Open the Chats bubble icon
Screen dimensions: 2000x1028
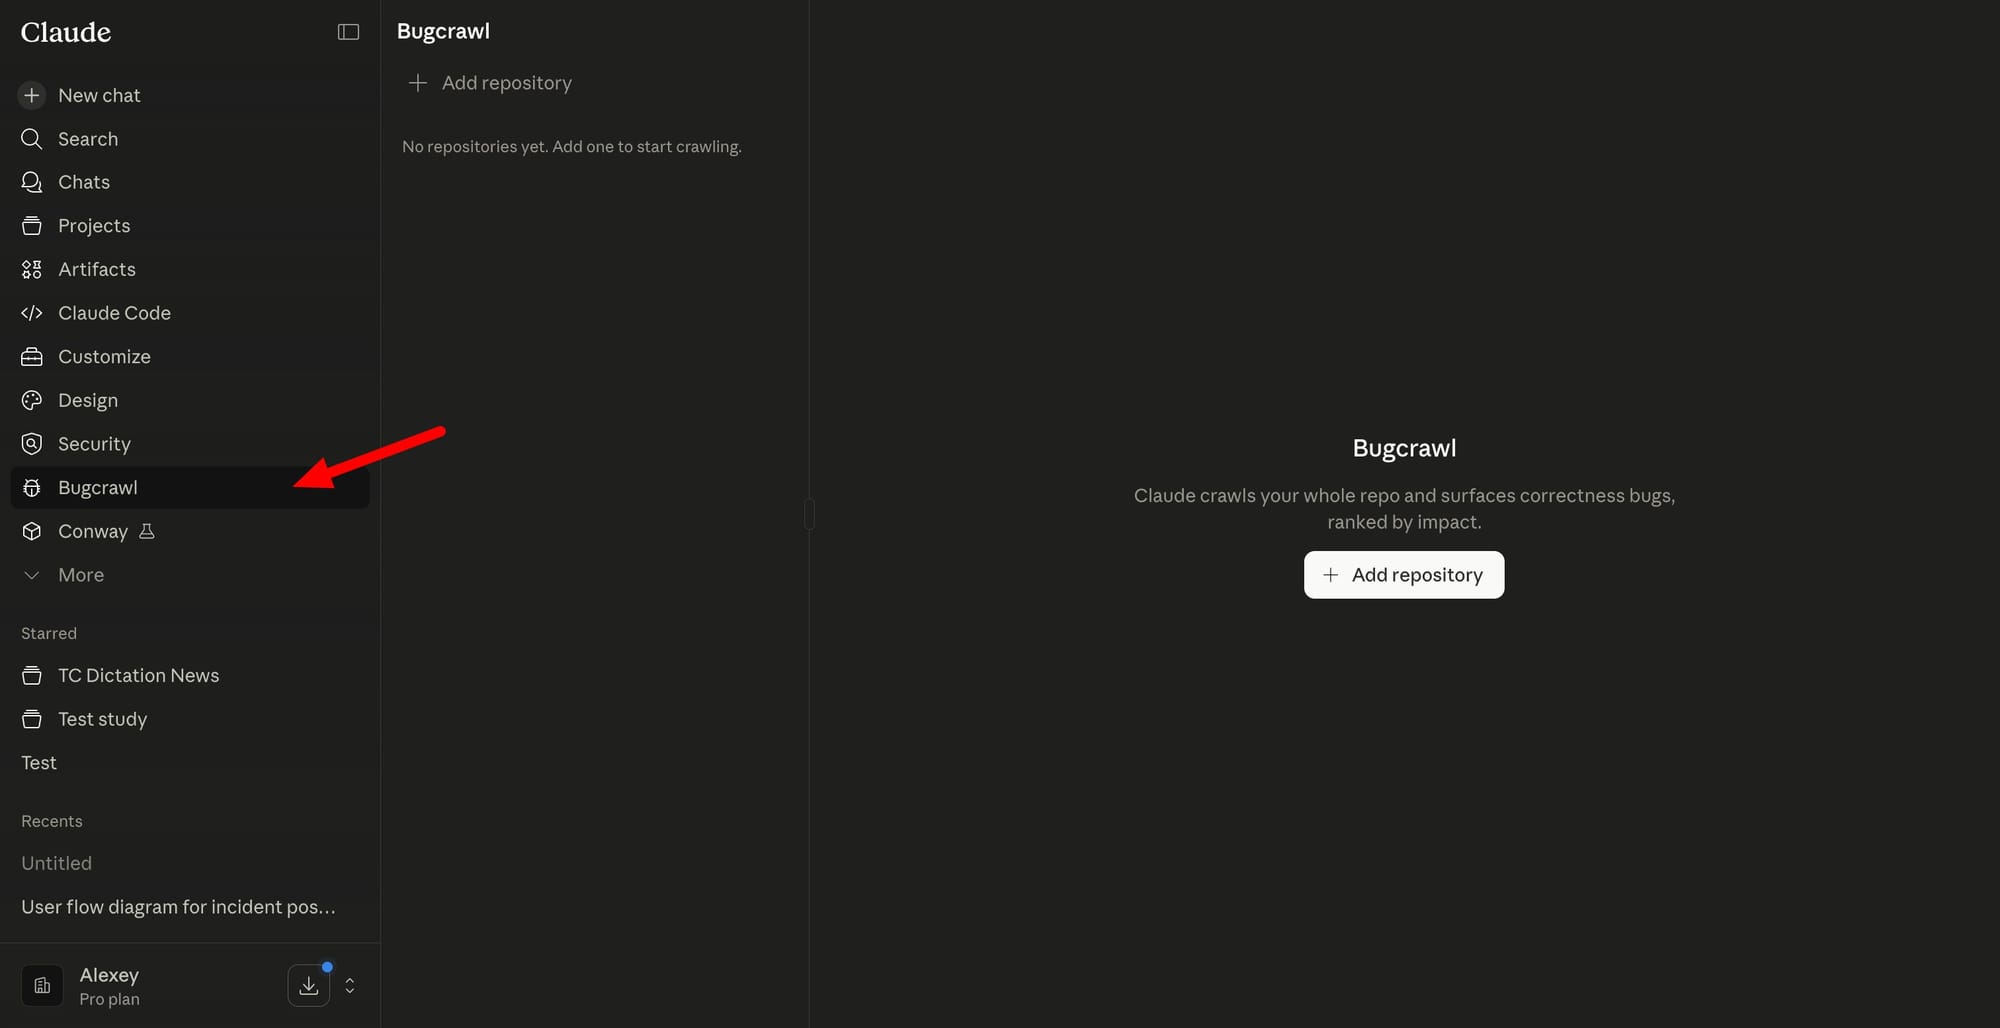[32, 182]
